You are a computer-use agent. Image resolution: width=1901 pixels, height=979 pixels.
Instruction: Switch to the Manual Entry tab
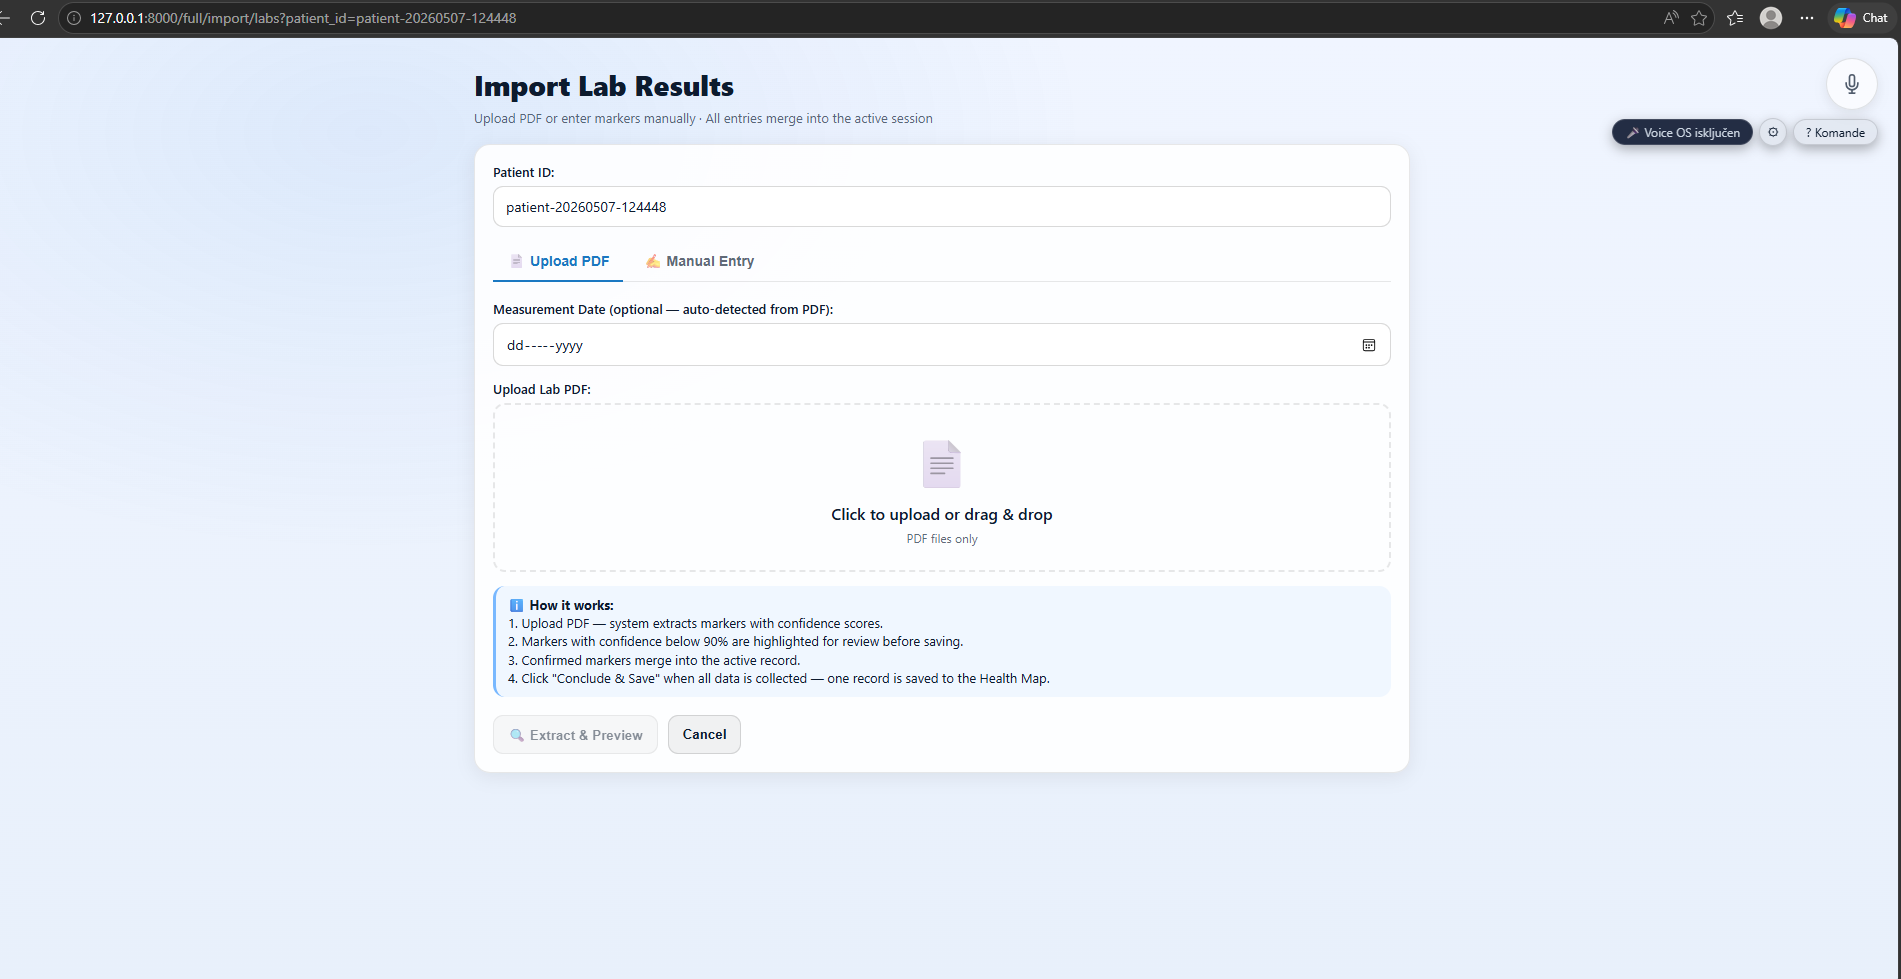(699, 261)
